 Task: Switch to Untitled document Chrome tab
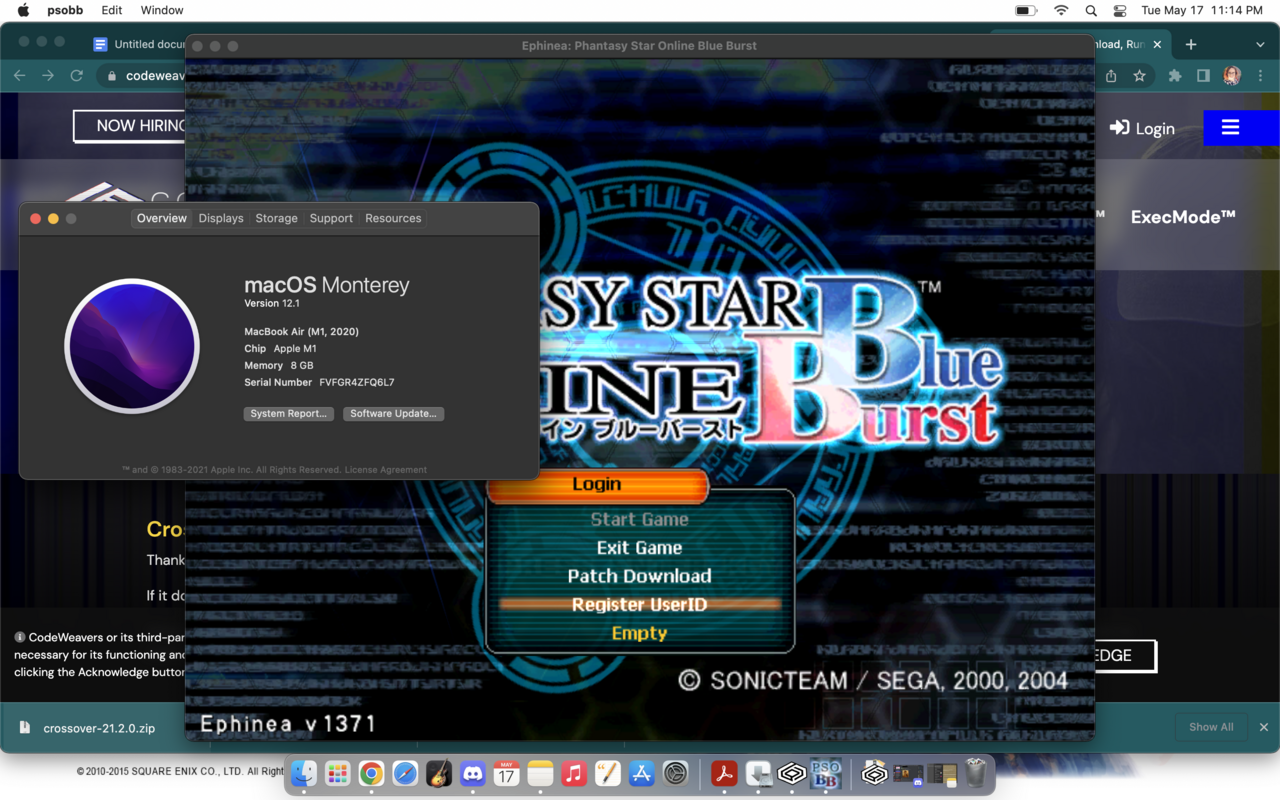click(140, 44)
